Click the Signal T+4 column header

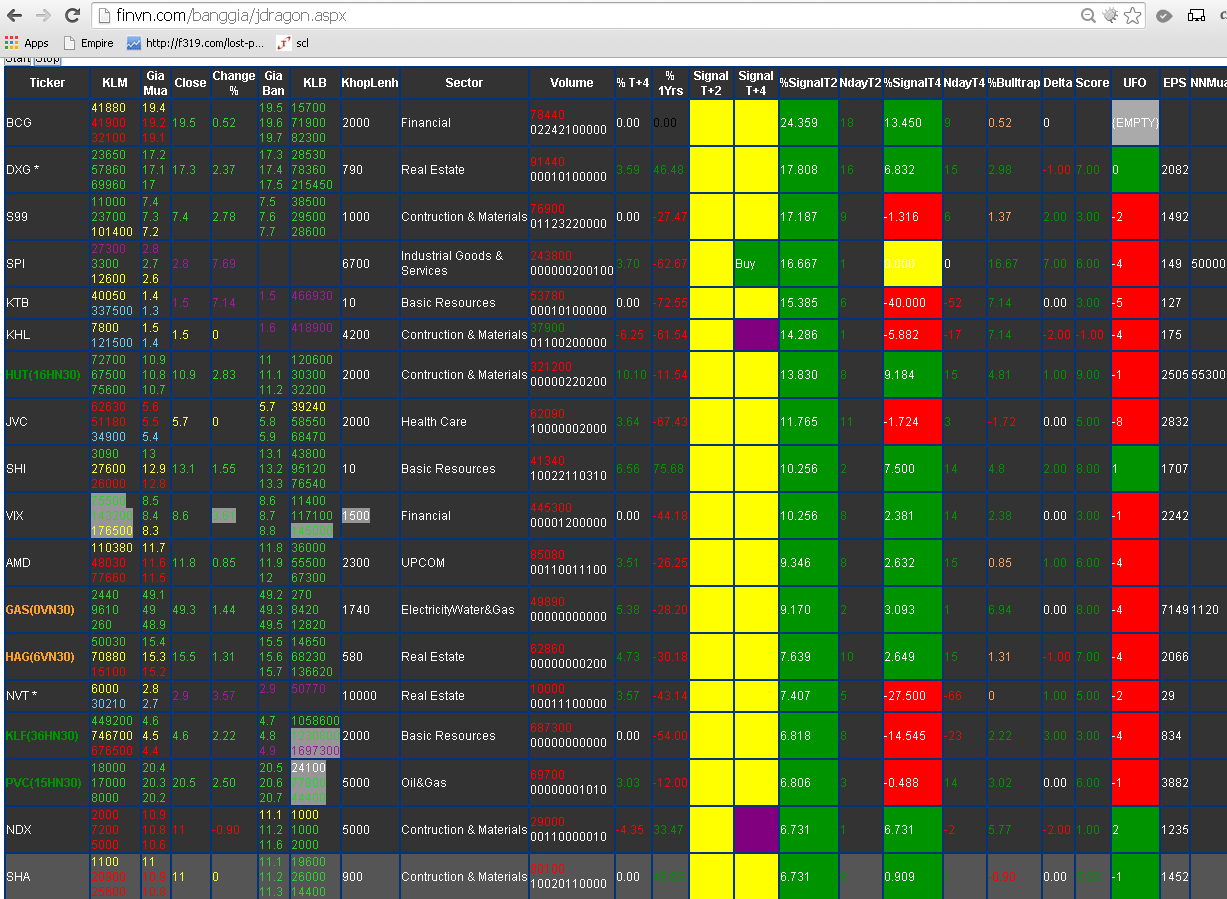(755, 83)
